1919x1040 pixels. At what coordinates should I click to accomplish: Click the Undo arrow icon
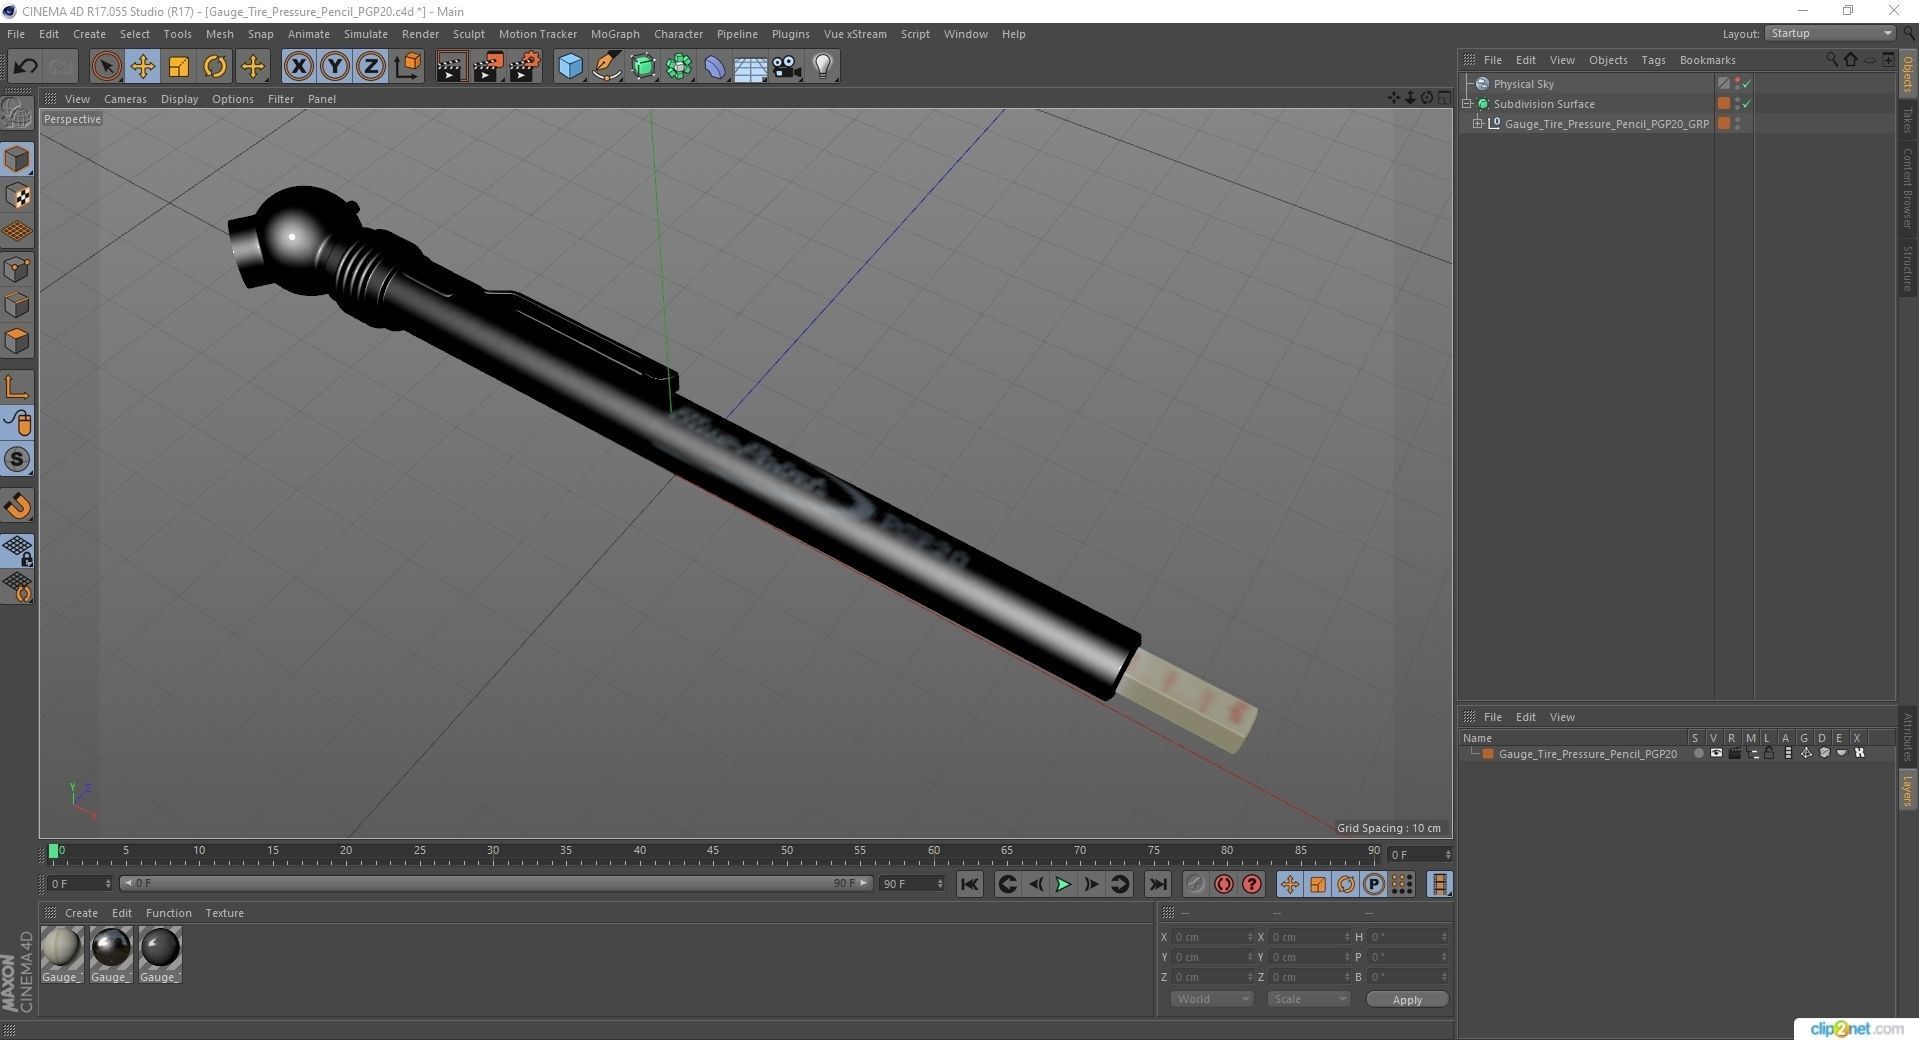click(x=25, y=67)
